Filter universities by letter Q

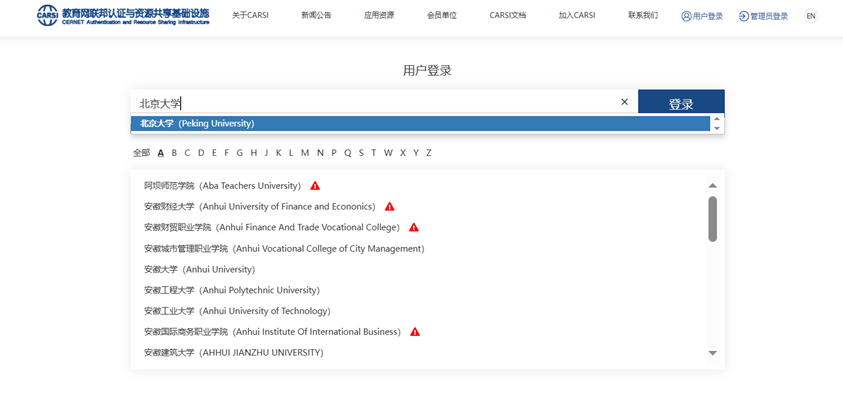pyautogui.click(x=348, y=153)
